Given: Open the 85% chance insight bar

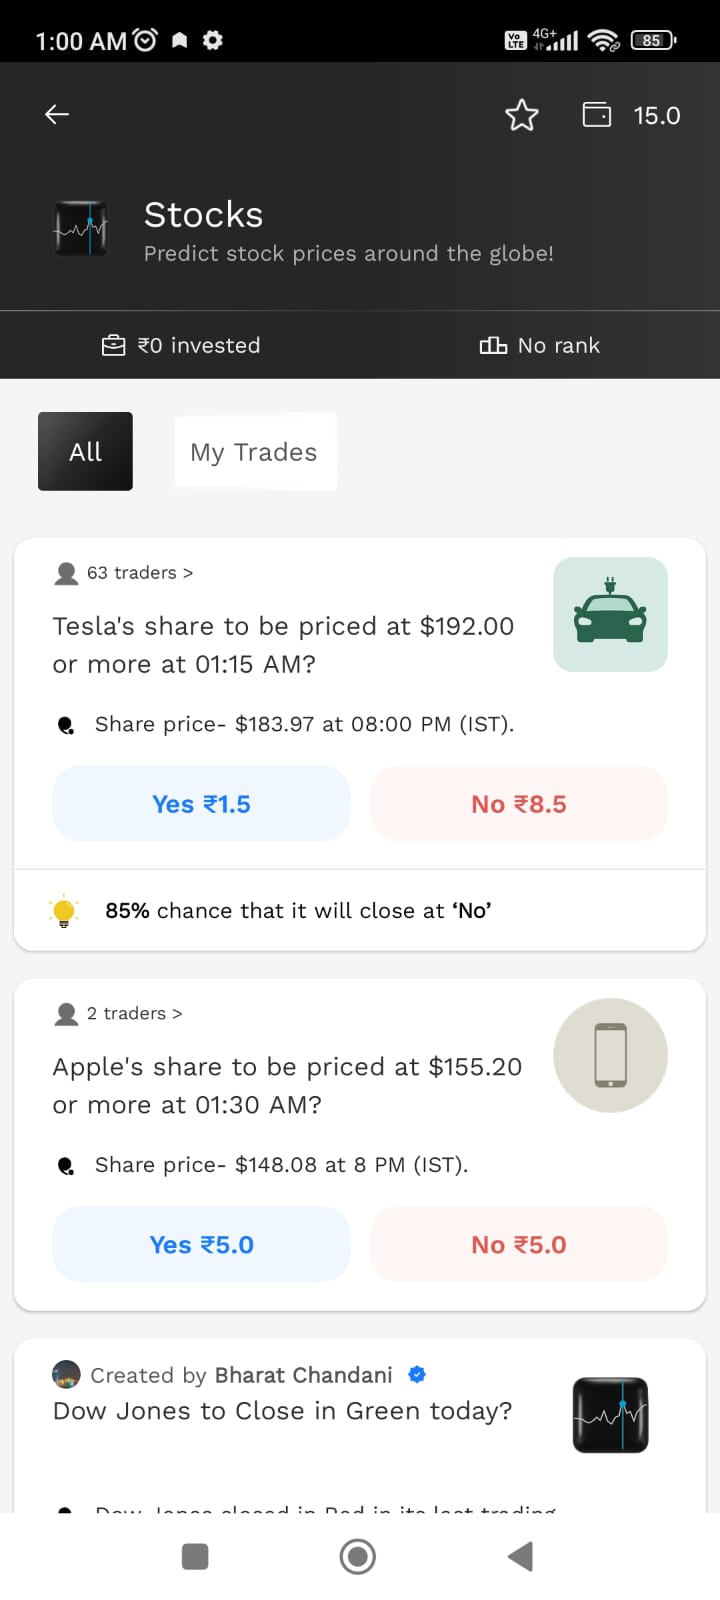Looking at the screenshot, I should pos(360,910).
